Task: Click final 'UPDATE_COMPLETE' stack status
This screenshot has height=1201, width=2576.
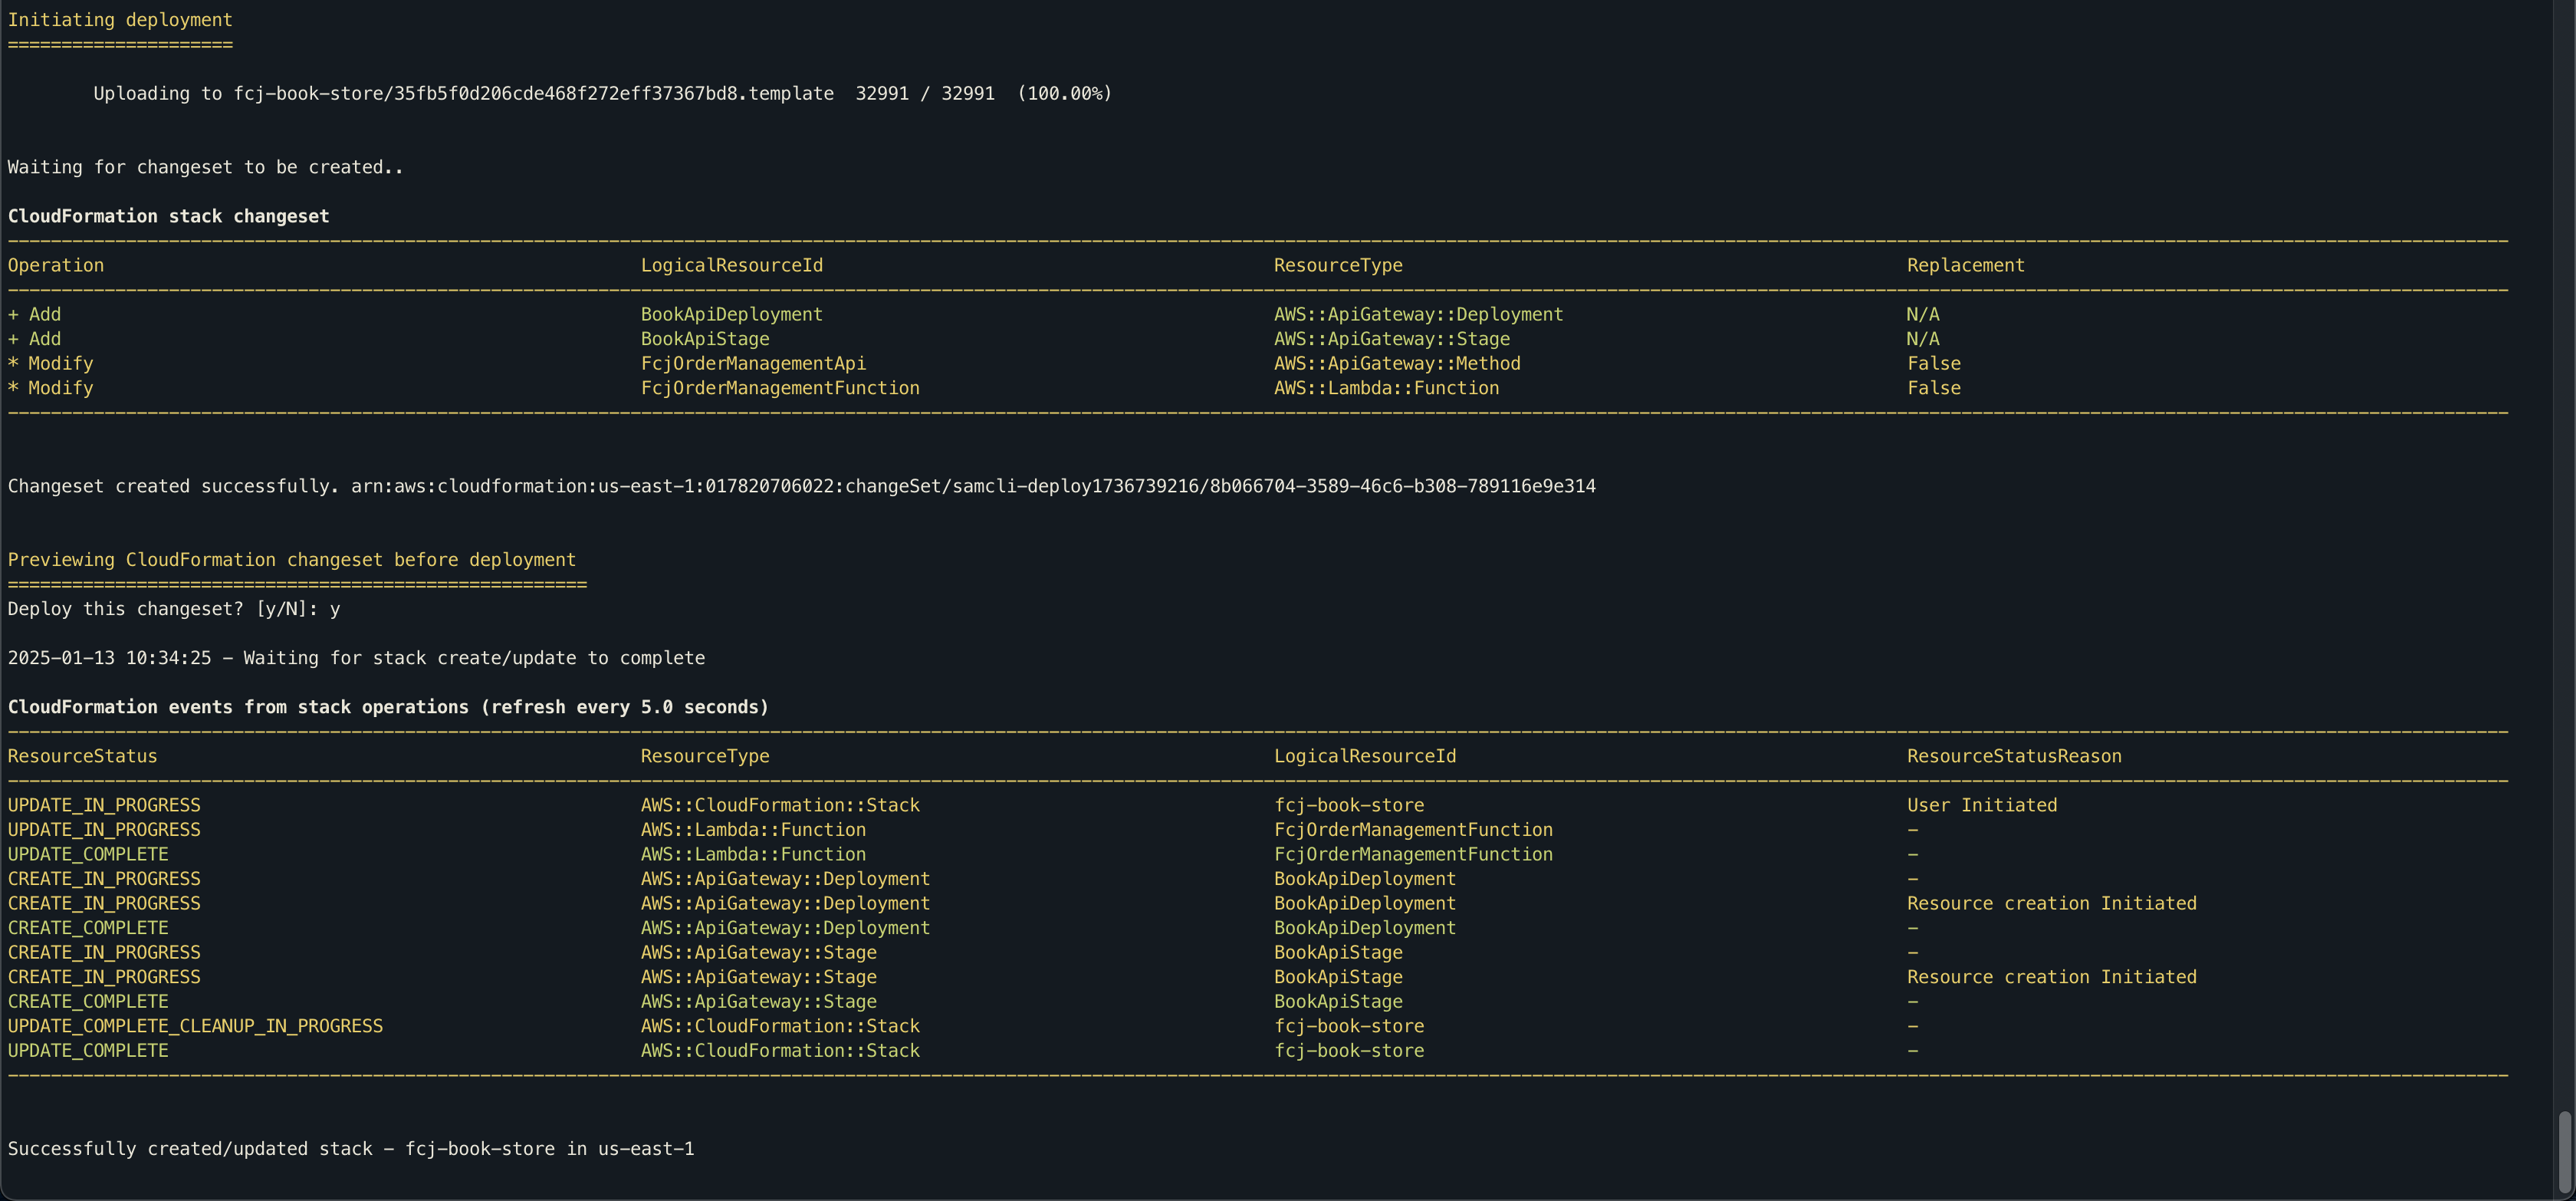Action: tap(88, 1050)
